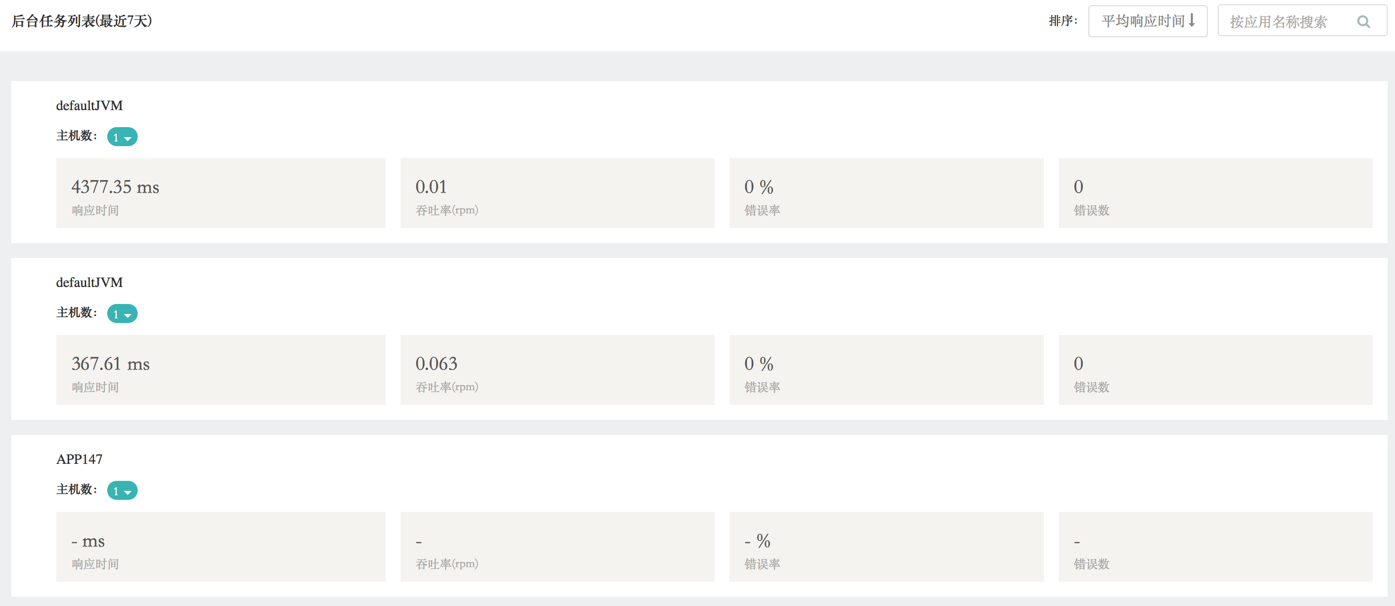The image size is (1395, 606).
Task: Open defaultJVM app with 367.61 ms response
Action: (89, 282)
